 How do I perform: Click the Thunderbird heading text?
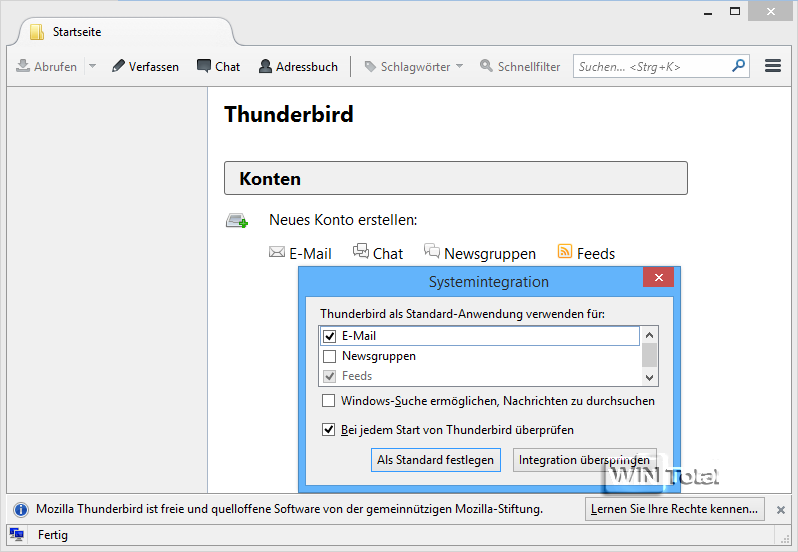[x=289, y=114]
